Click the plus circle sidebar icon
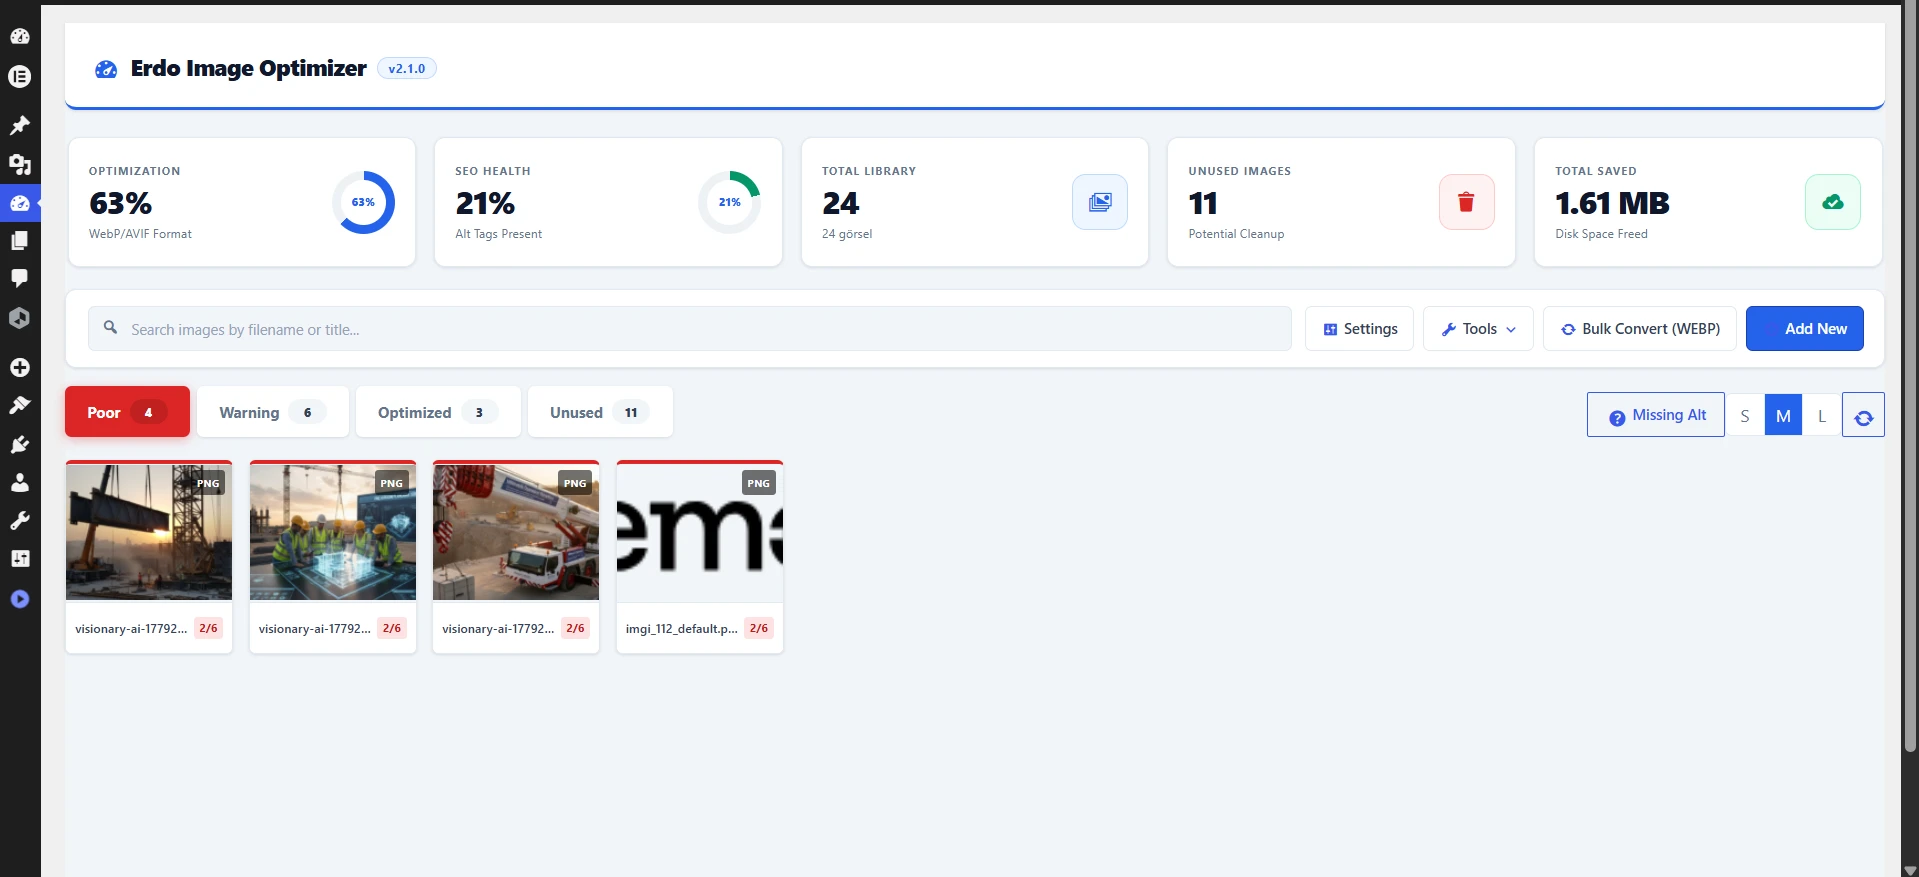This screenshot has width=1919, height=877. (x=20, y=367)
